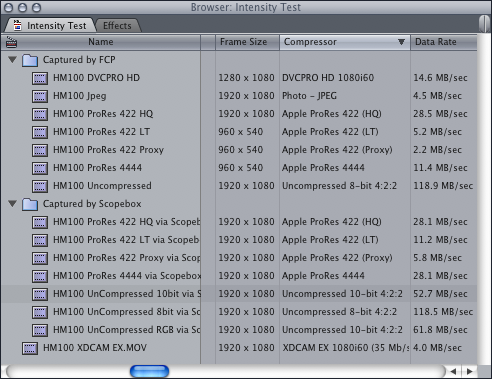Click the 1280 x 1080 frame size cell
The height and width of the screenshot is (379, 492).
[x=246, y=78]
